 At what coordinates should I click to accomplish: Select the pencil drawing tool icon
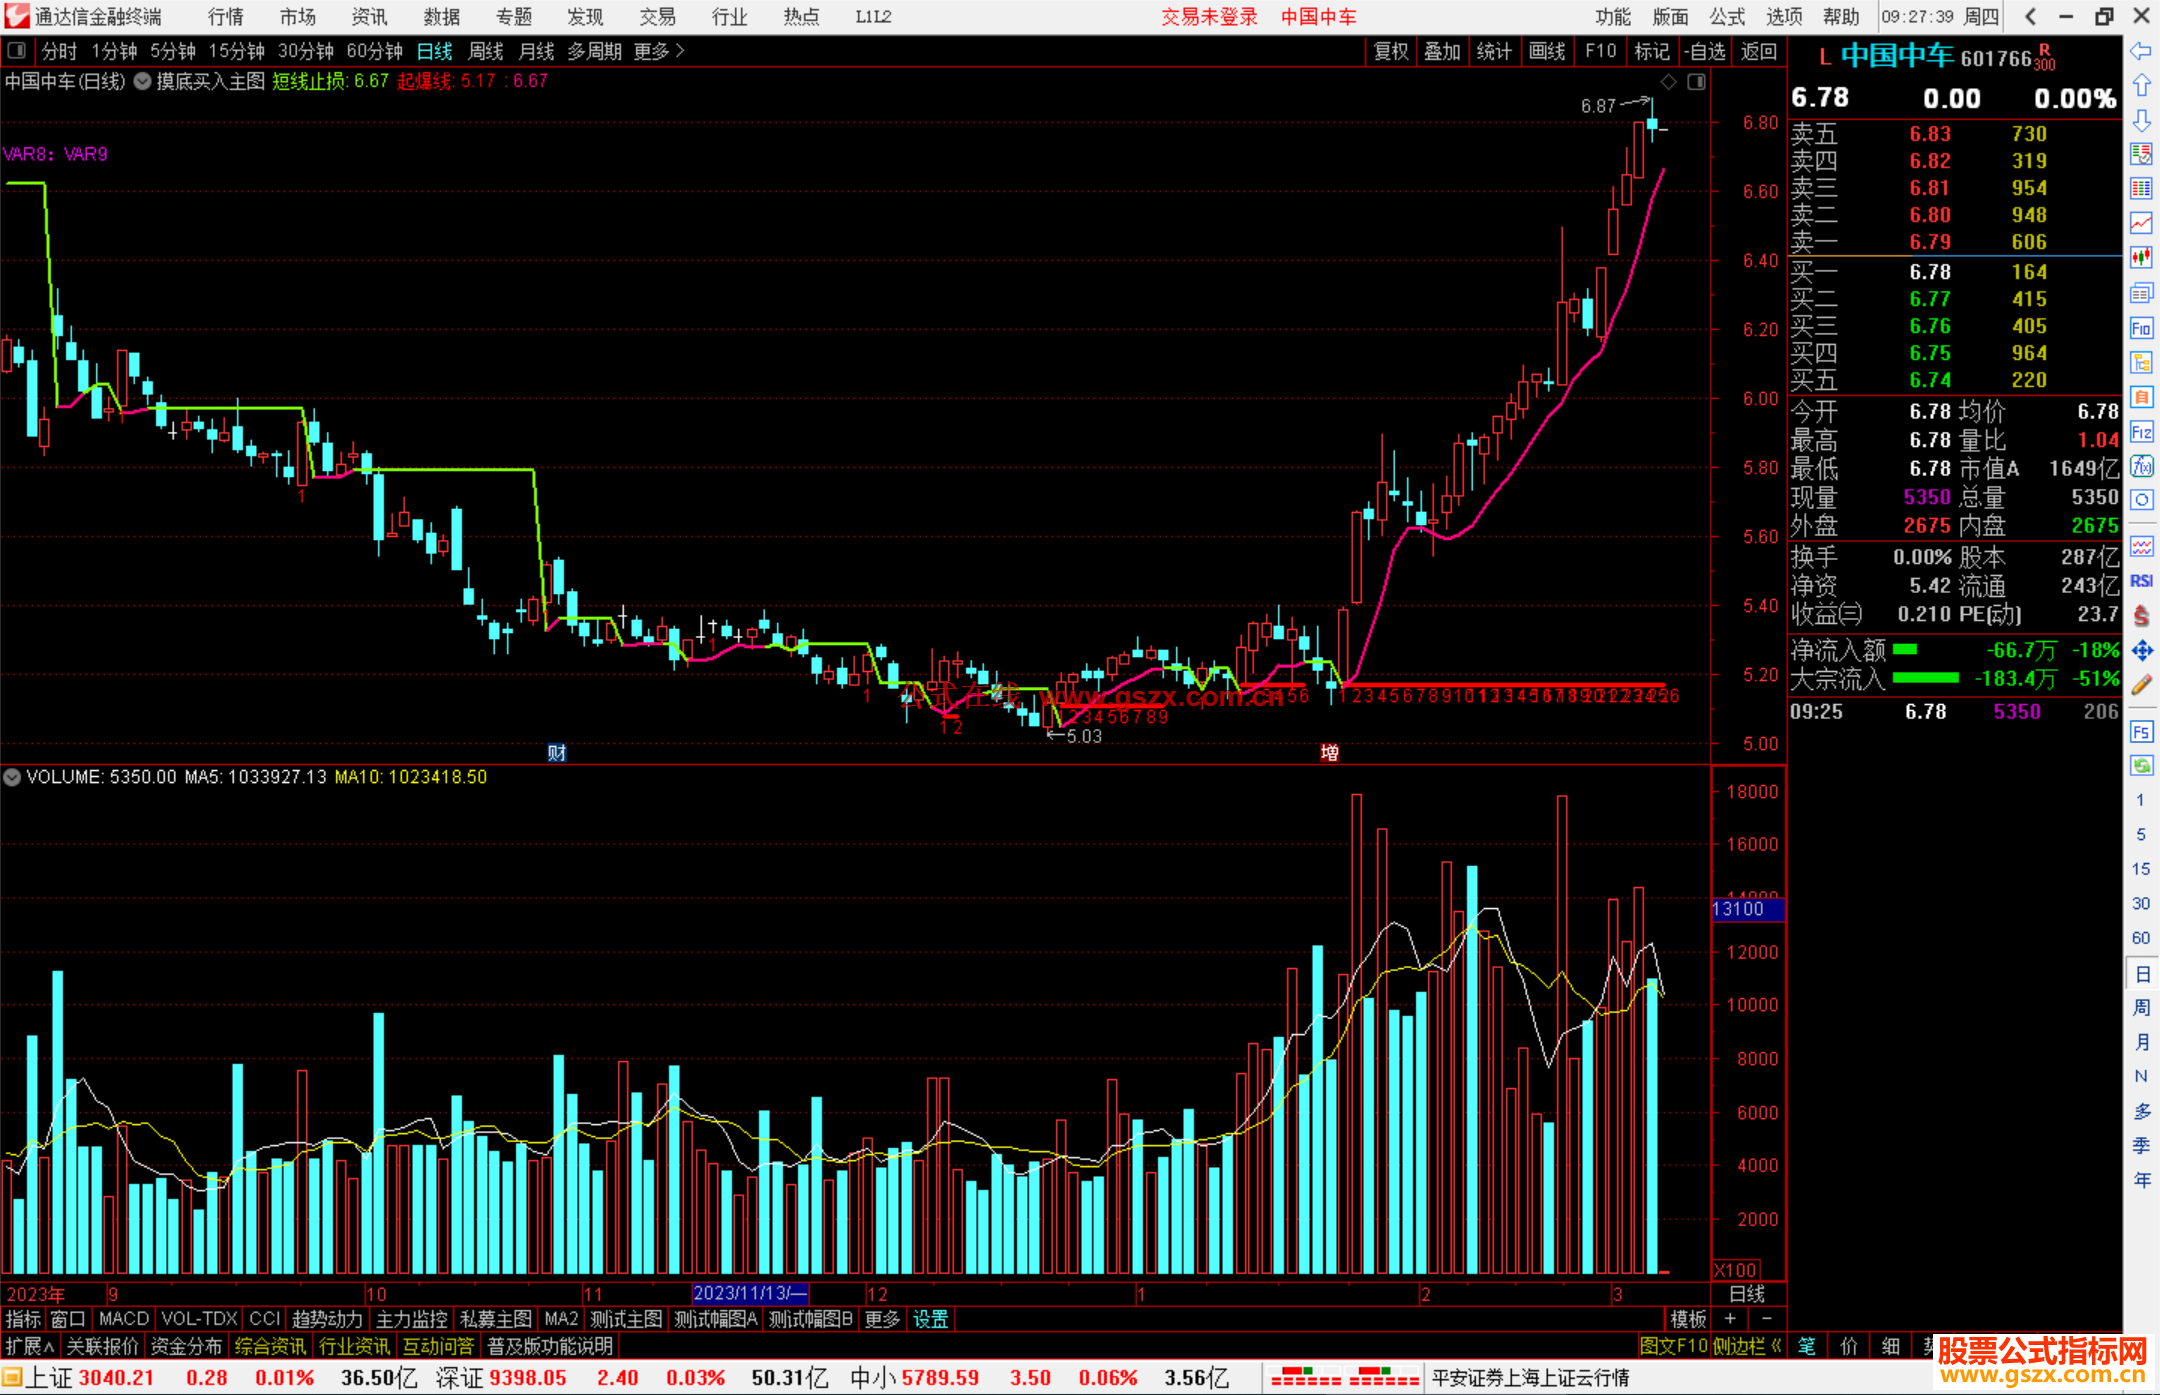click(x=2141, y=685)
